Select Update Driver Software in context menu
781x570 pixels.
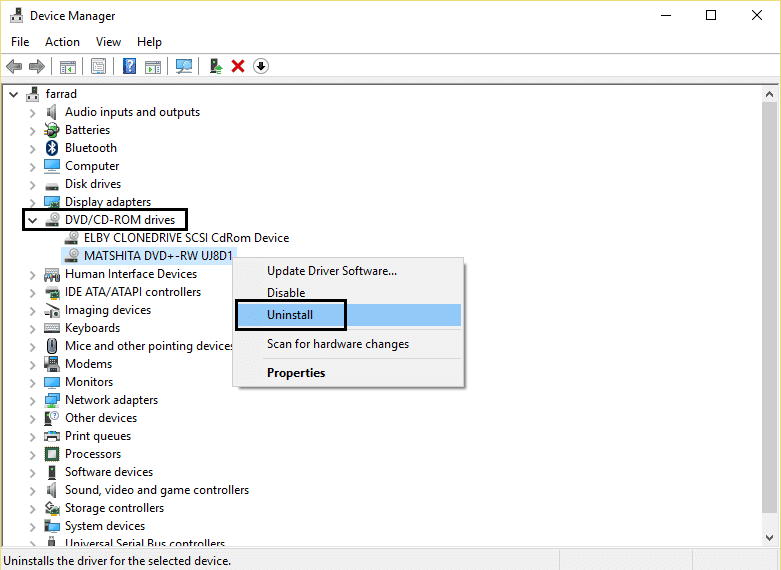[331, 271]
